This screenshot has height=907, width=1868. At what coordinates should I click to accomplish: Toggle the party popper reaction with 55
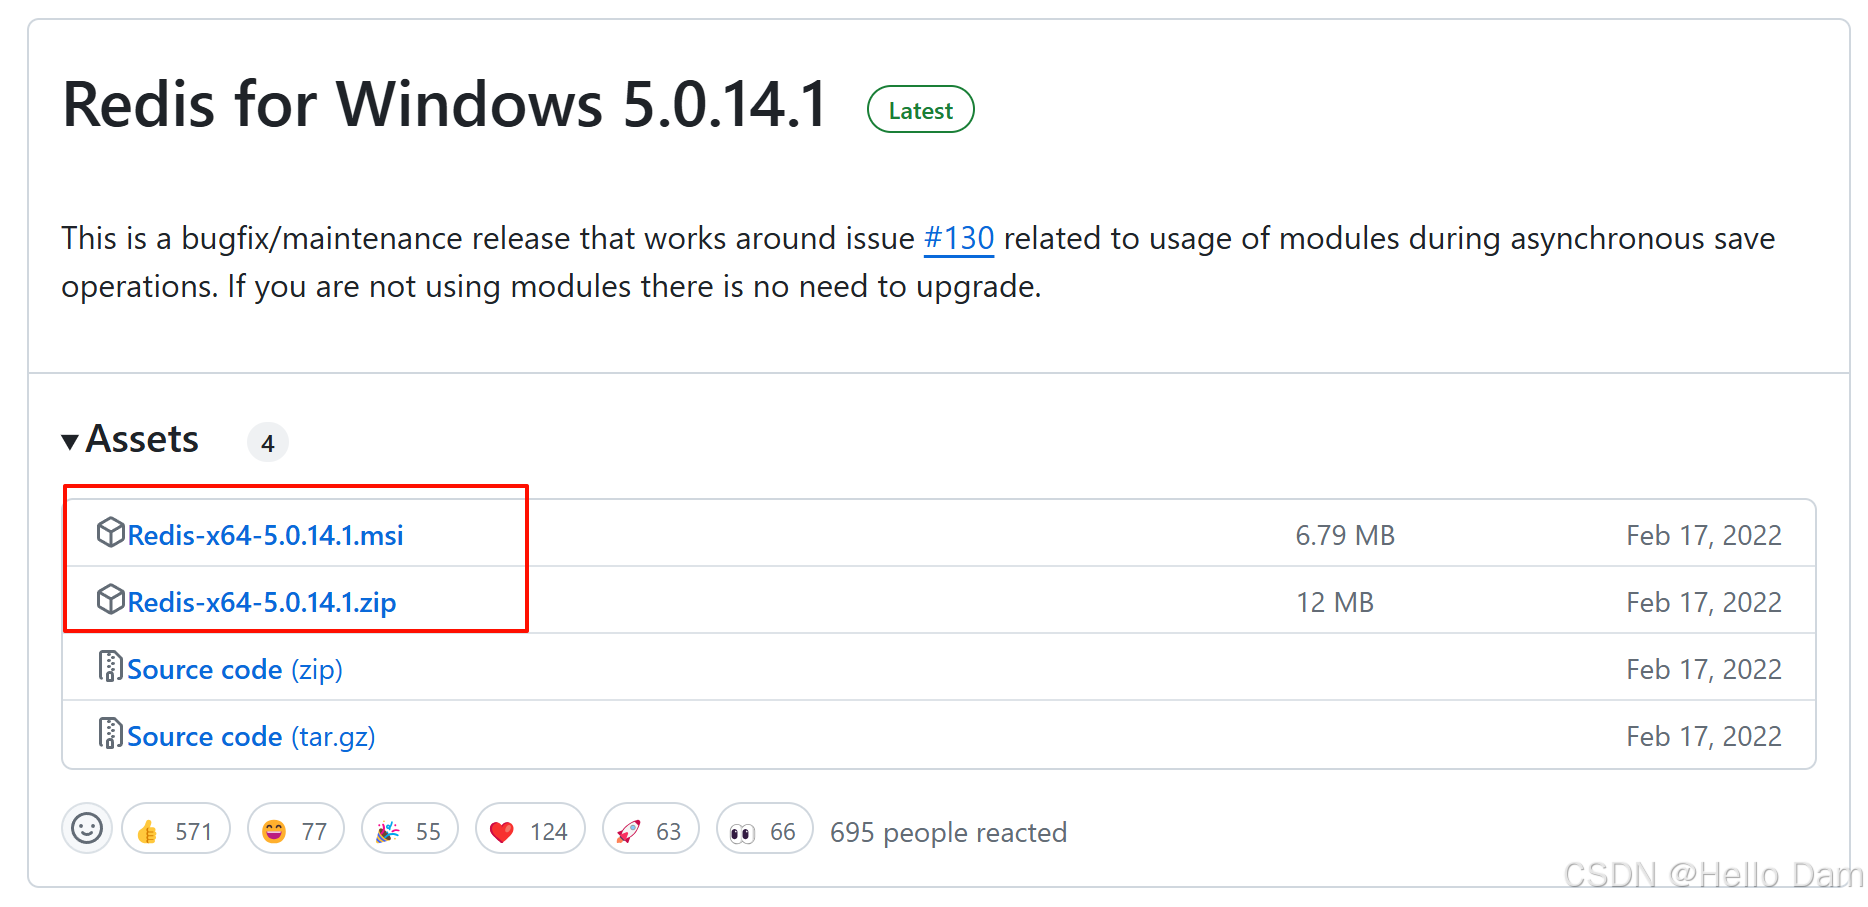tap(410, 829)
